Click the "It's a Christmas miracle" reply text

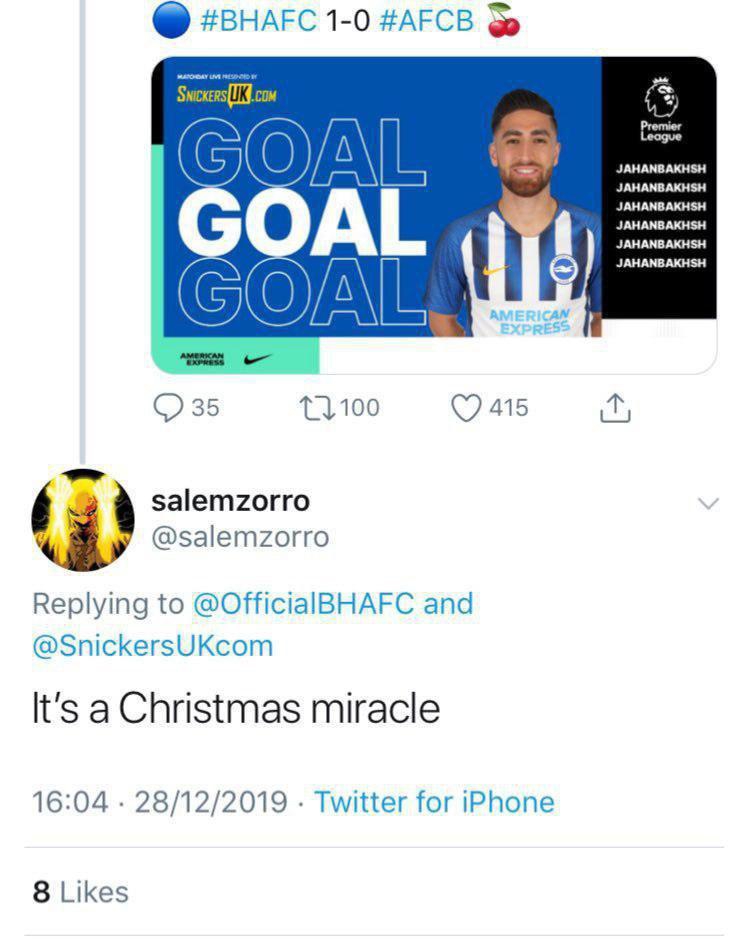pyautogui.click(x=236, y=709)
